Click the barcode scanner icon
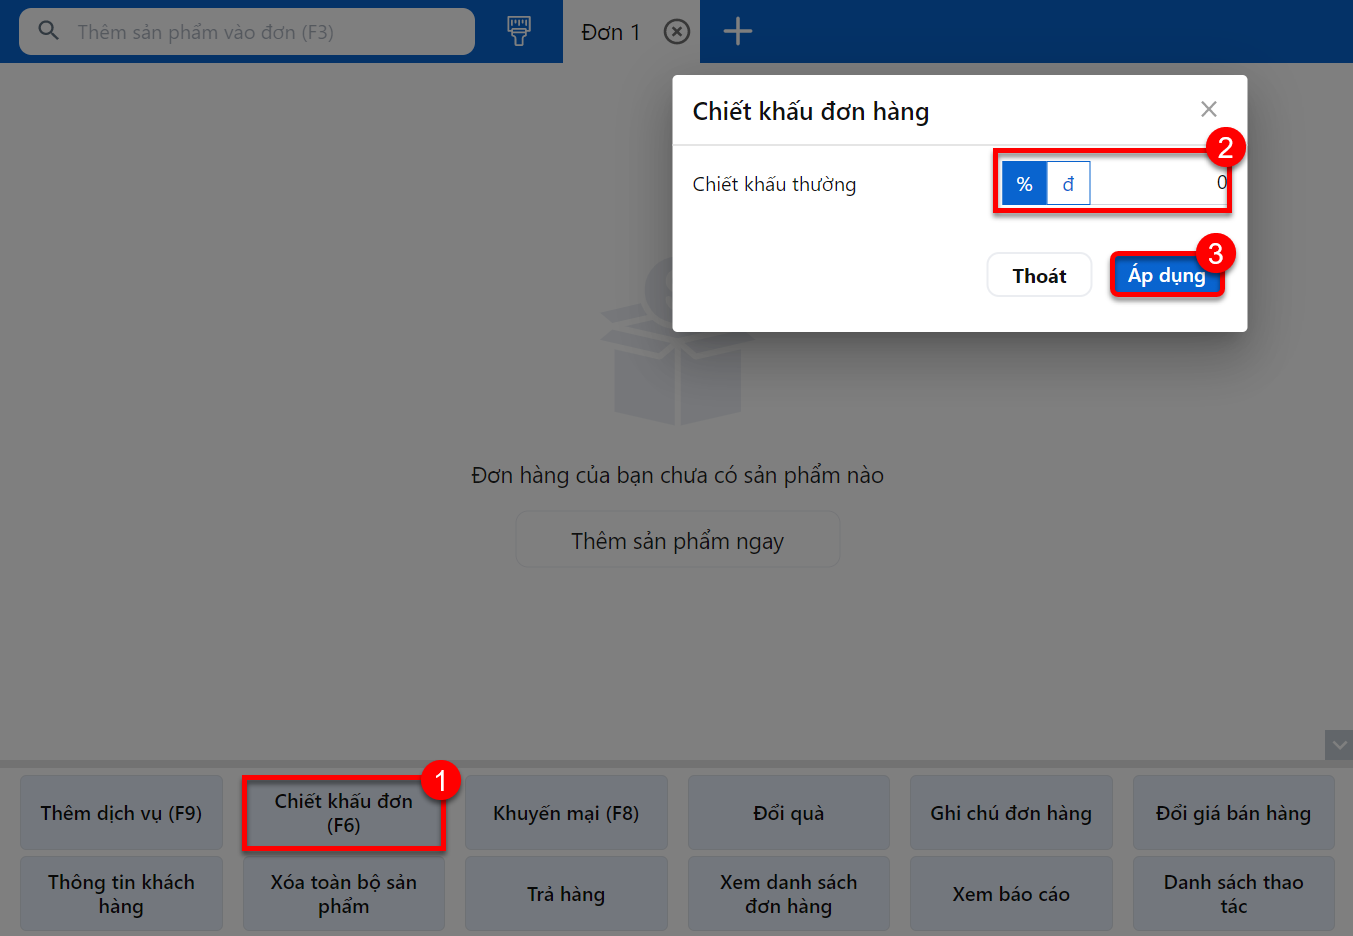The width and height of the screenshot is (1353, 936). tap(518, 31)
